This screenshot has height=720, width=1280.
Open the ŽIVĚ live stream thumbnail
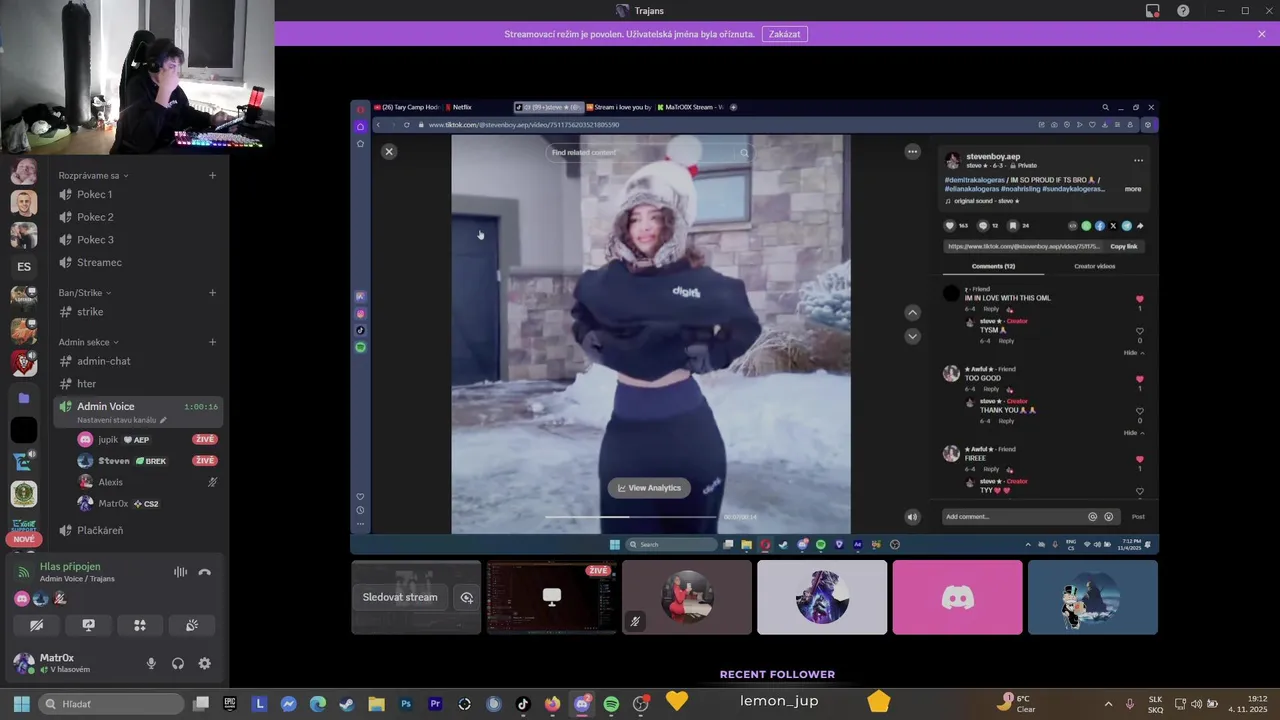point(551,597)
